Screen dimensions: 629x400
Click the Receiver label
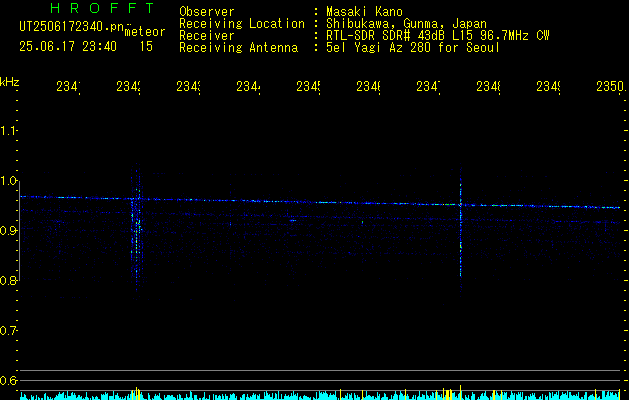click(x=207, y=36)
